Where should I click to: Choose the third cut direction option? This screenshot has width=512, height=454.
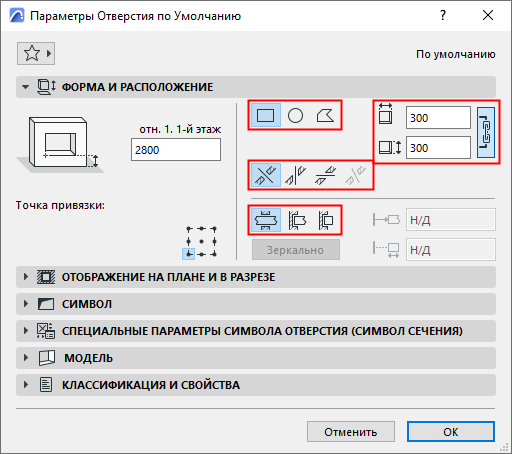tap(325, 175)
